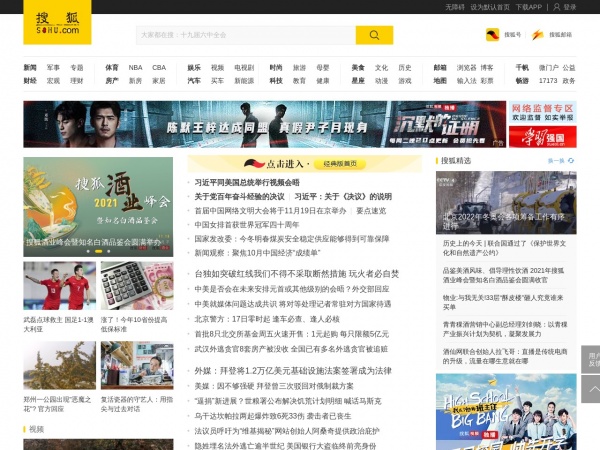The height and width of the screenshot is (450, 600).
Task: Click 下载APP link
Action: coord(528,7)
